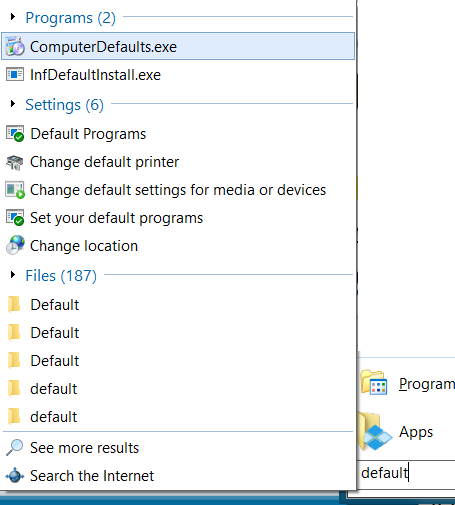Collapse the Settings (6) group arrow
Viewport: 455px width, 505px height.
pyautogui.click(x=13, y=104)
